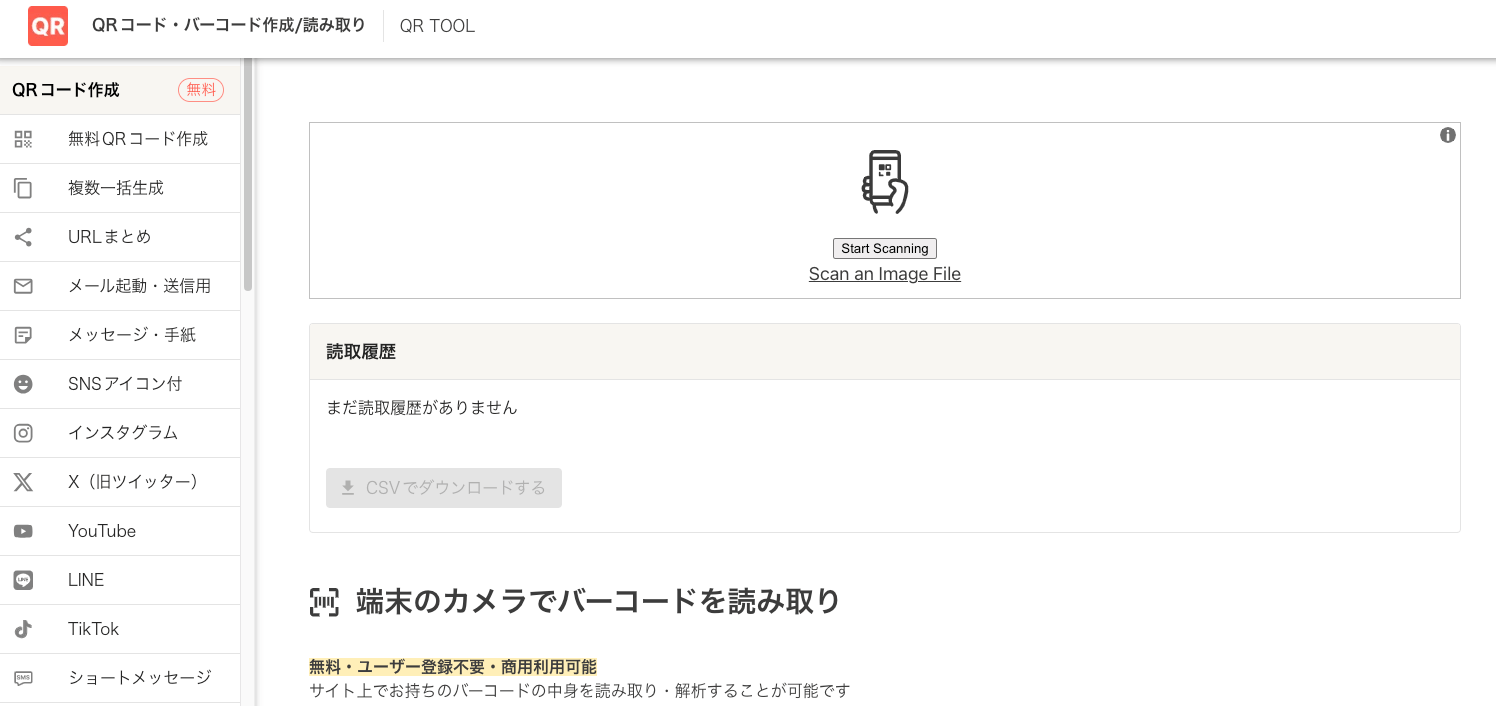Select the YouTube icon in the sidebar
The image size is (1496, 706).
pyautogui.click(x=23, y=531)
